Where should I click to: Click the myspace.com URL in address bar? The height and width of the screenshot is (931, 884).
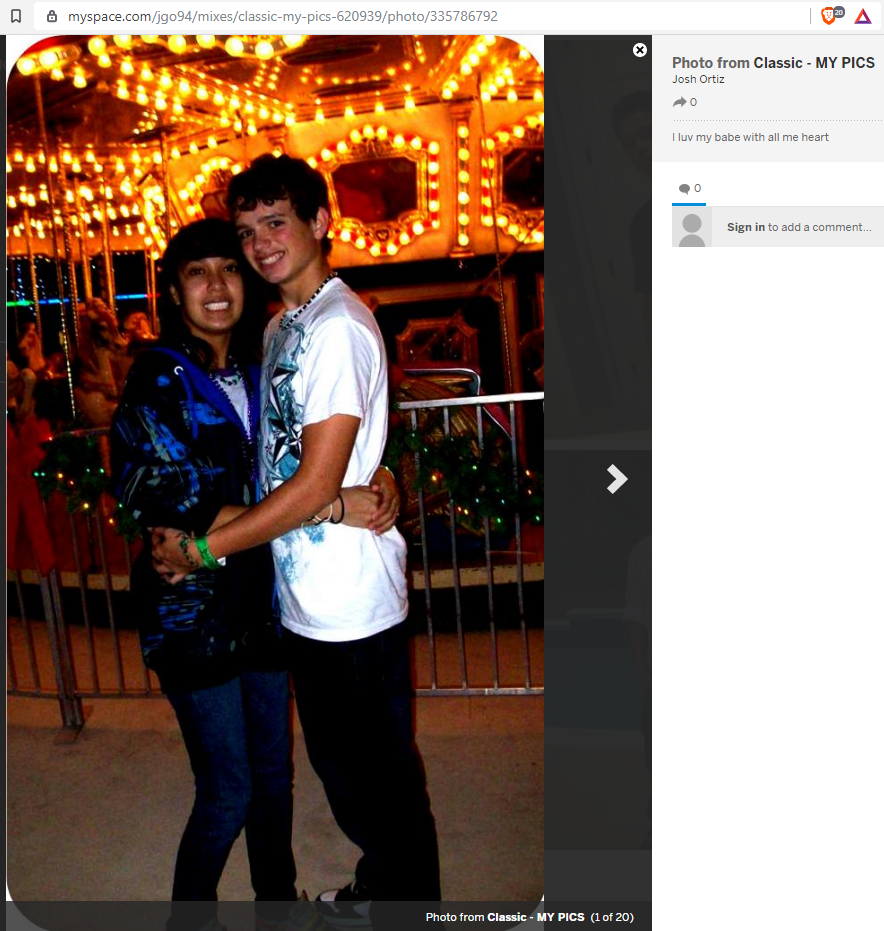point(283,16)
